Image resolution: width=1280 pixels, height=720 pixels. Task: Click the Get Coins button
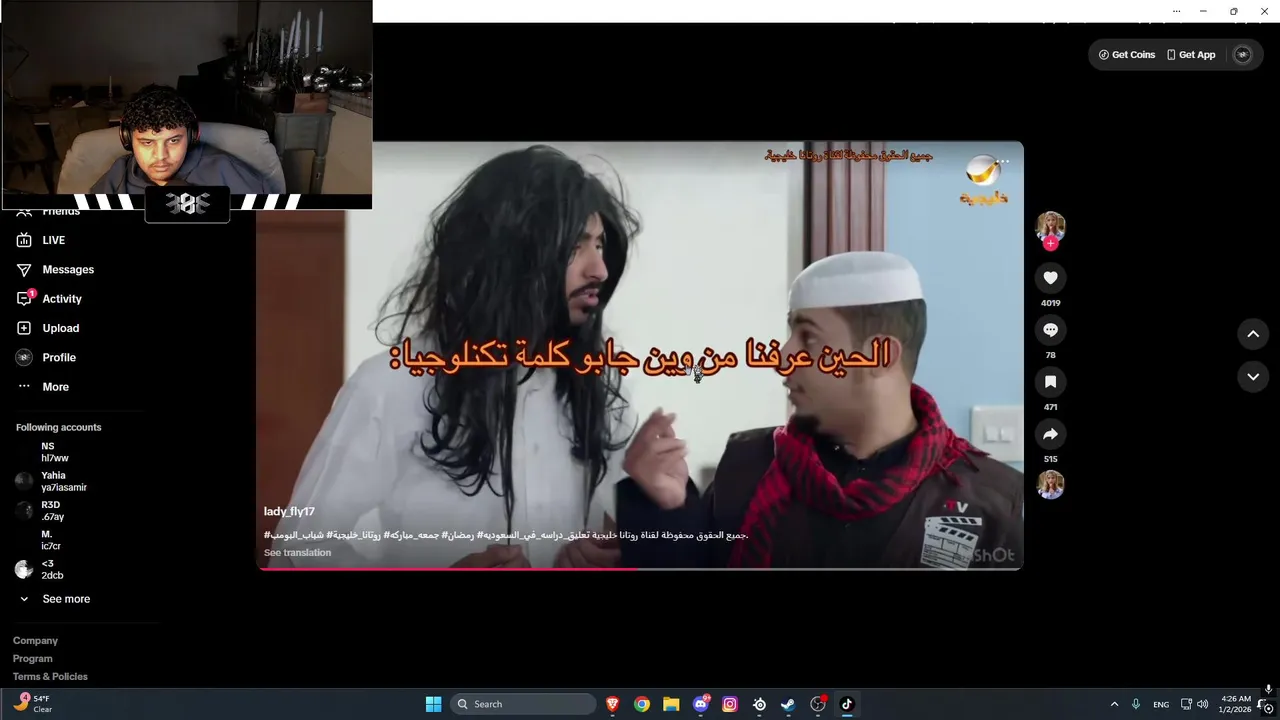coord(1126,55)
